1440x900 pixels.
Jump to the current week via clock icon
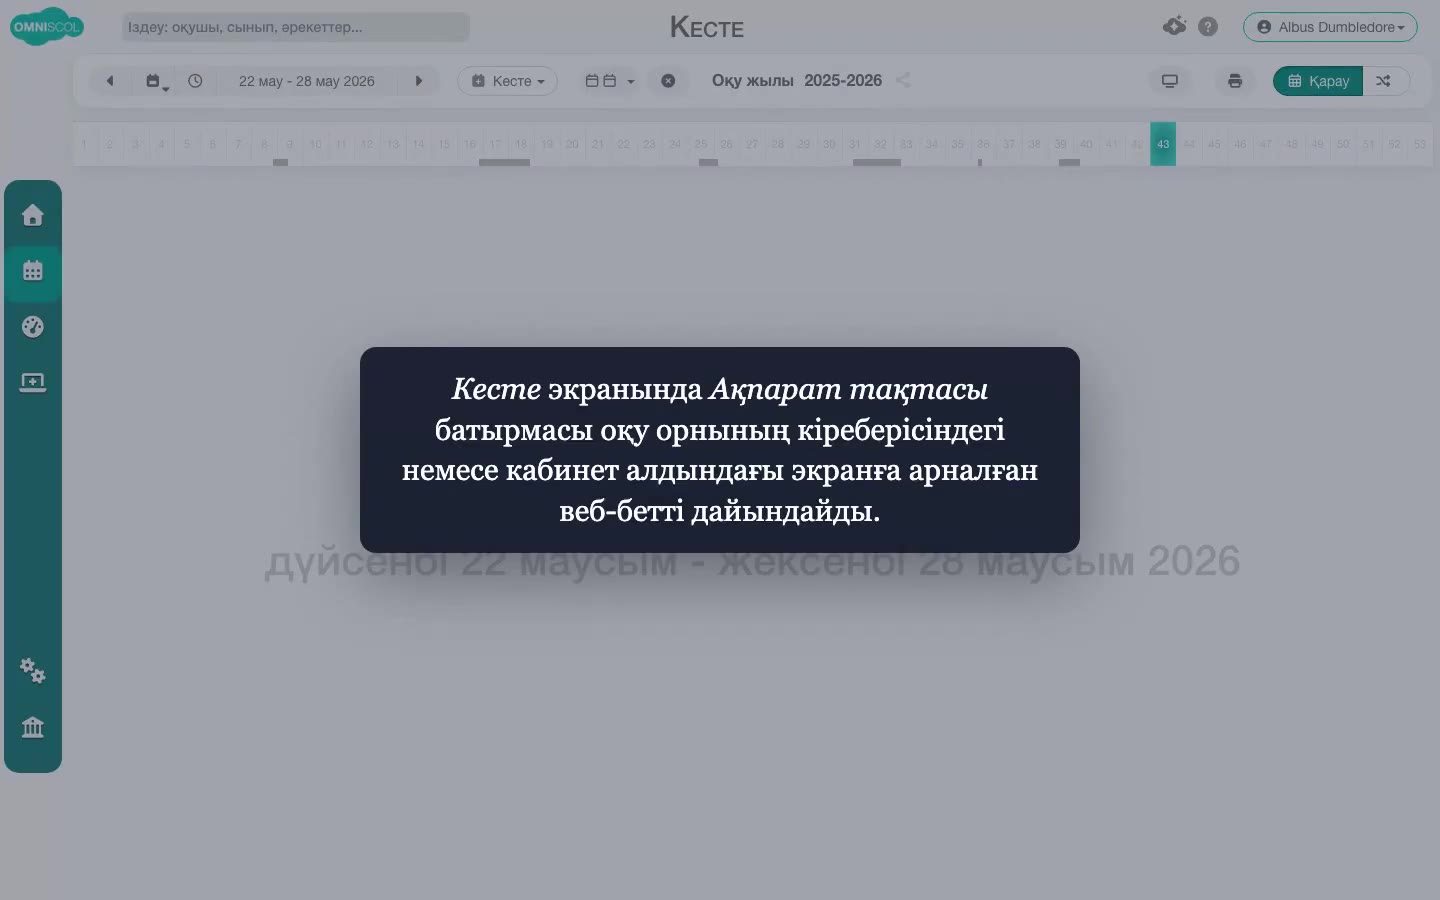(195, 81)
